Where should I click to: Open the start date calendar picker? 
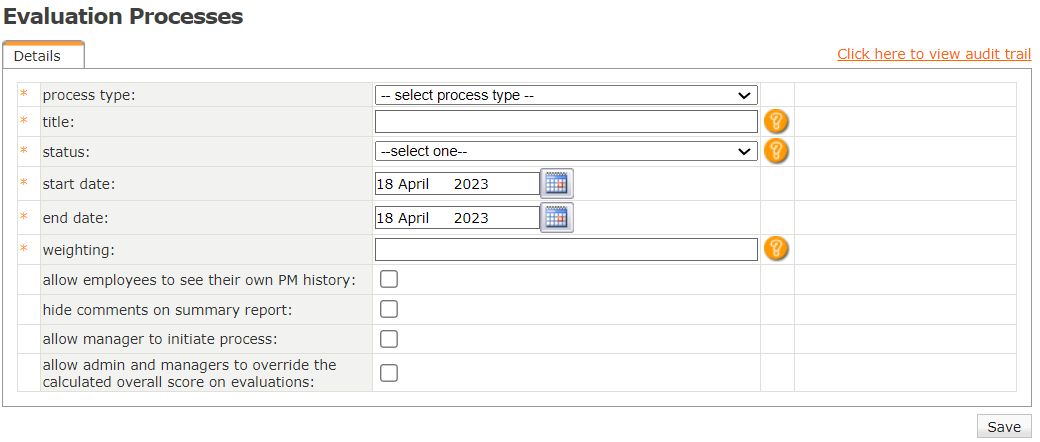(556, 183)
